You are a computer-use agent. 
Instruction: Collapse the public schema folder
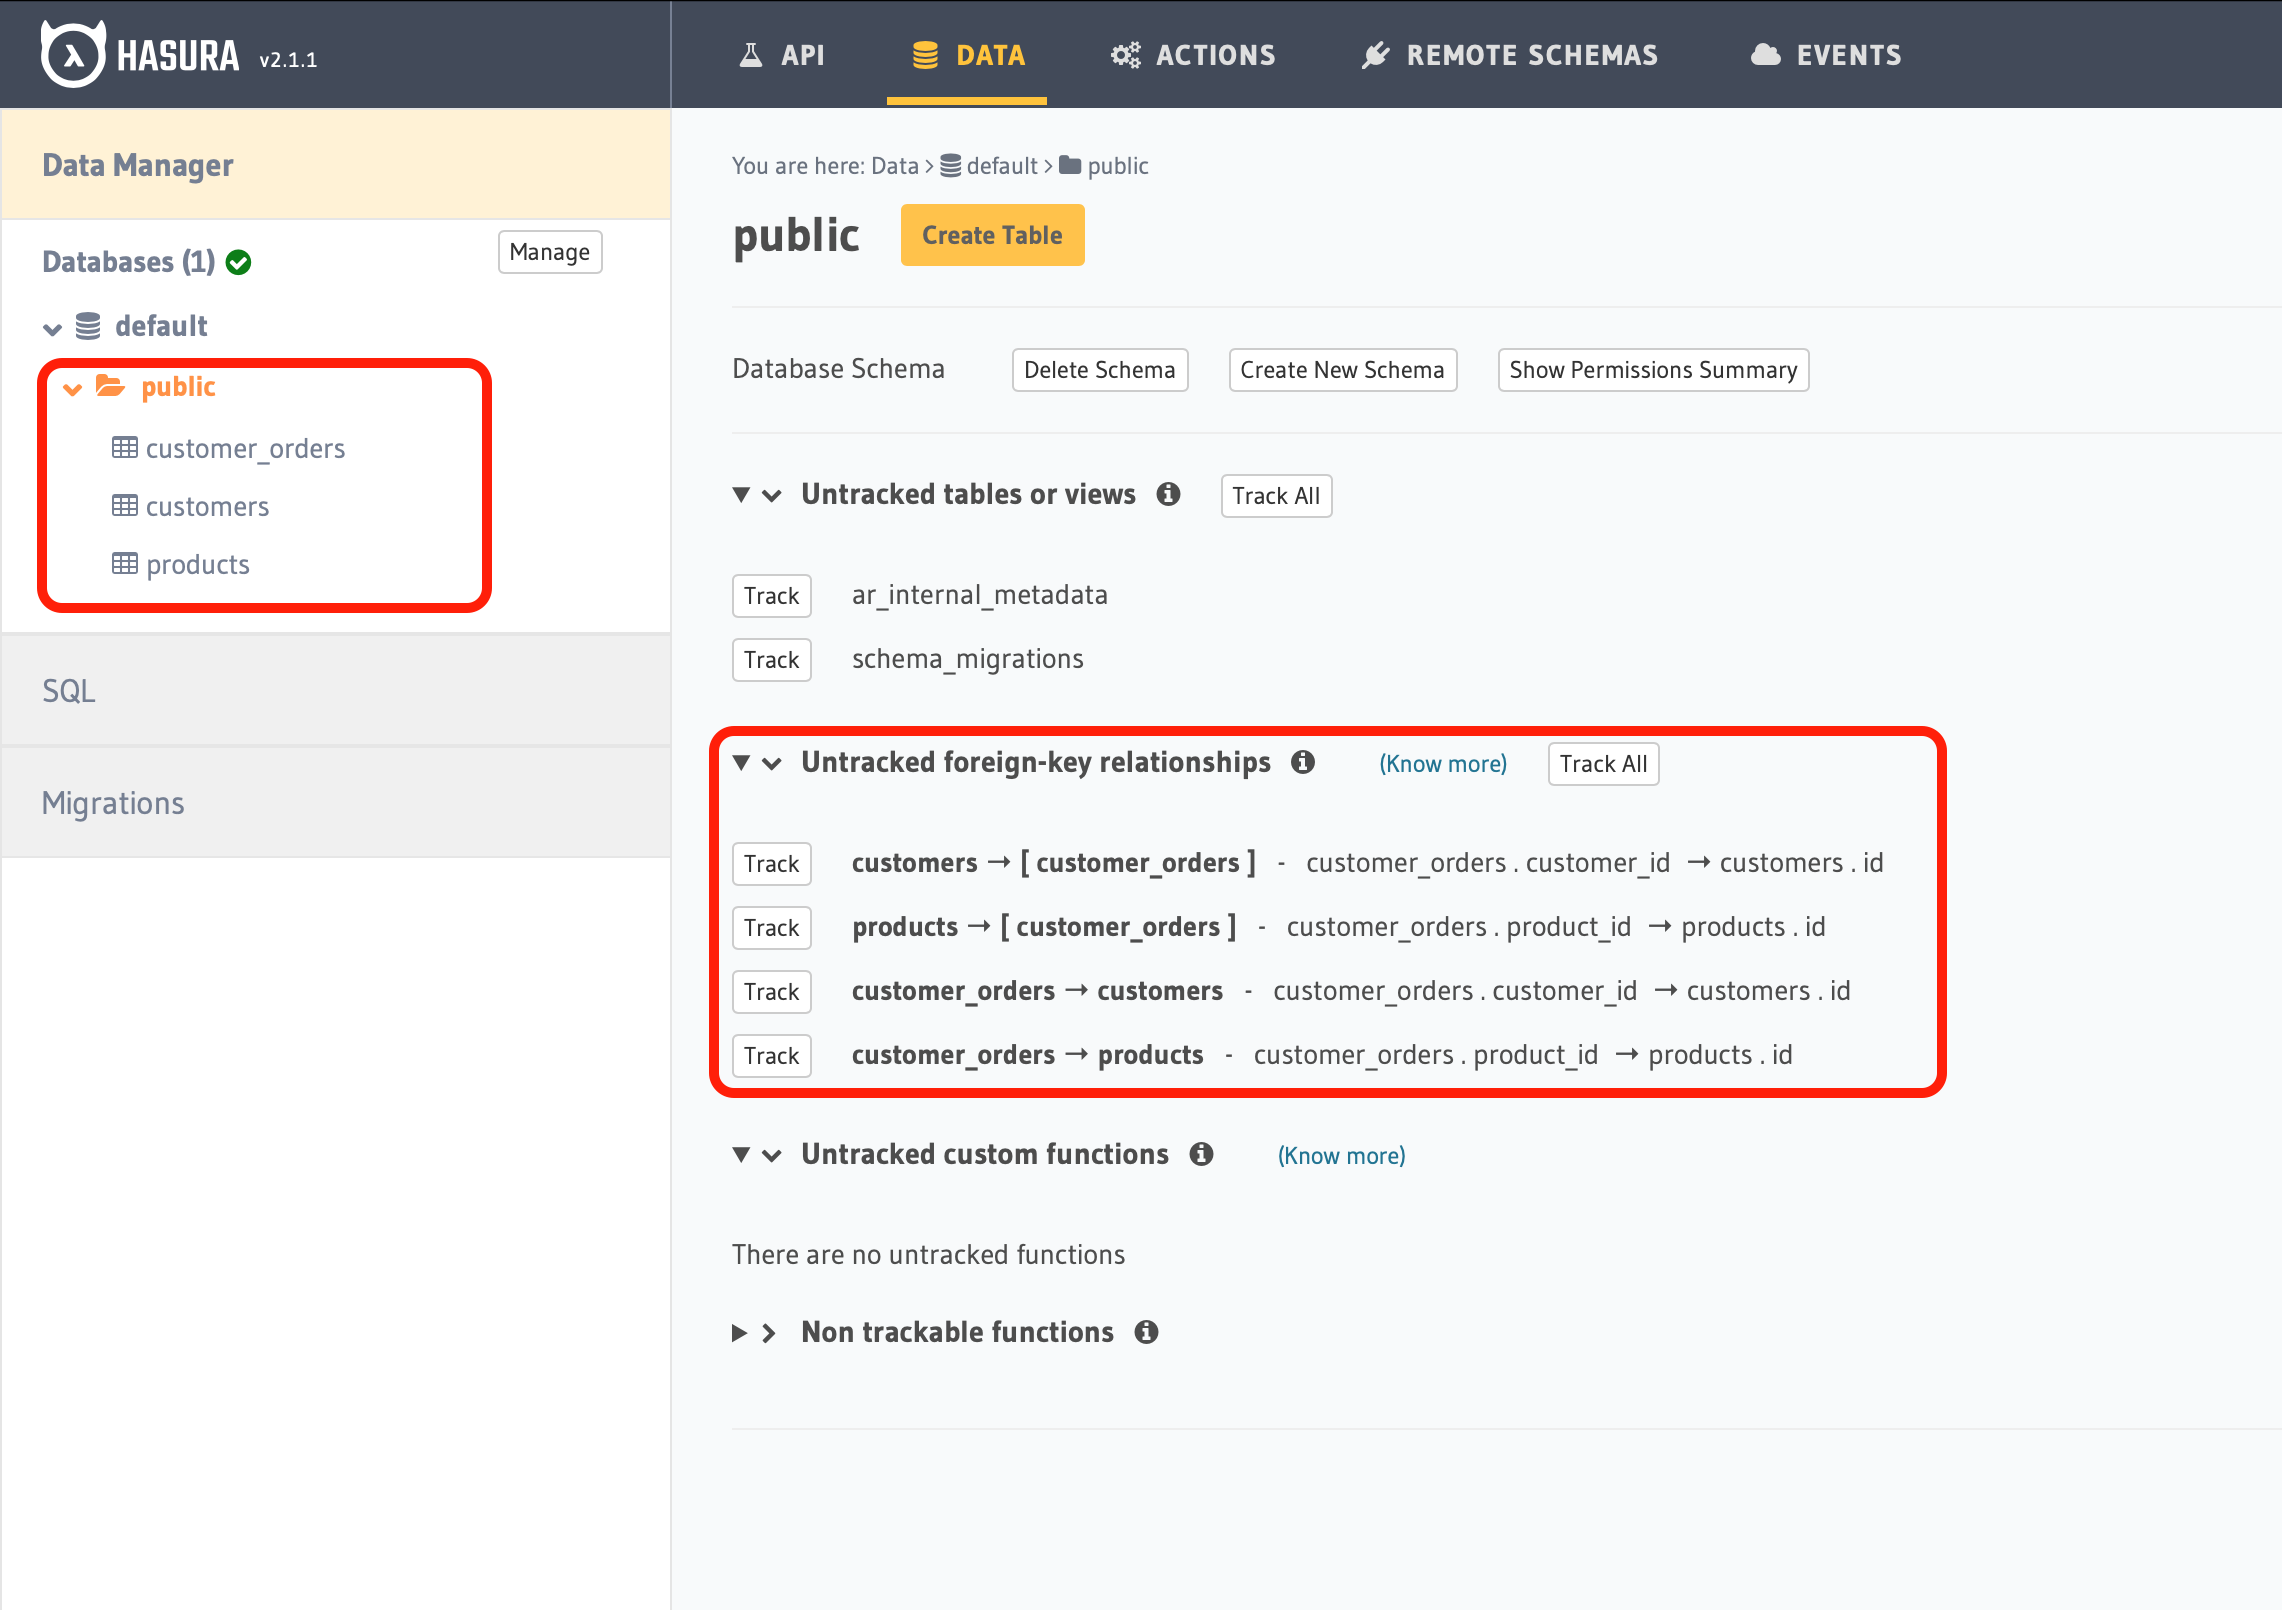[x=72, y=388]
